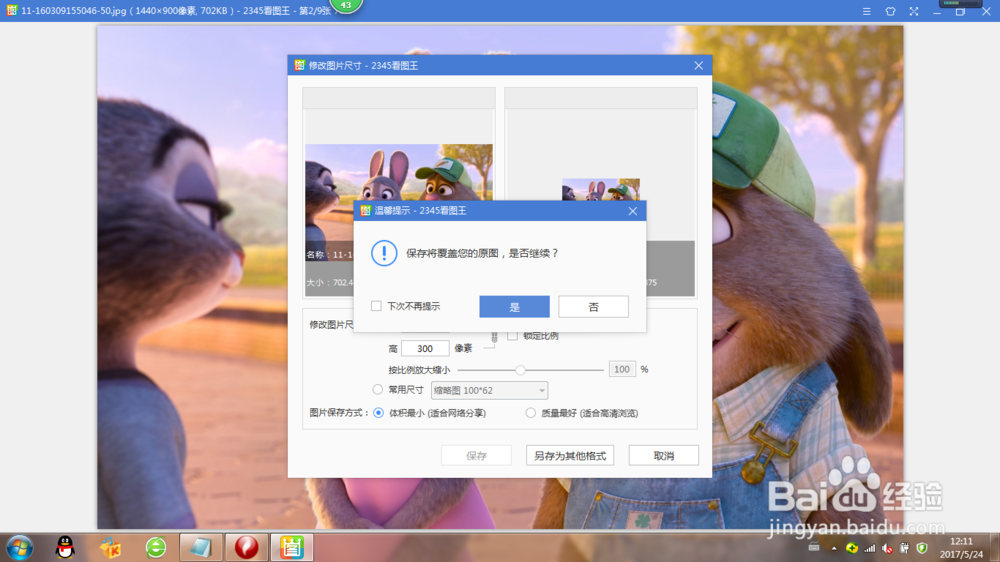Click the keyboard input icon in the tray
This screenshot has width=1000, height=562.
[814, 548]
